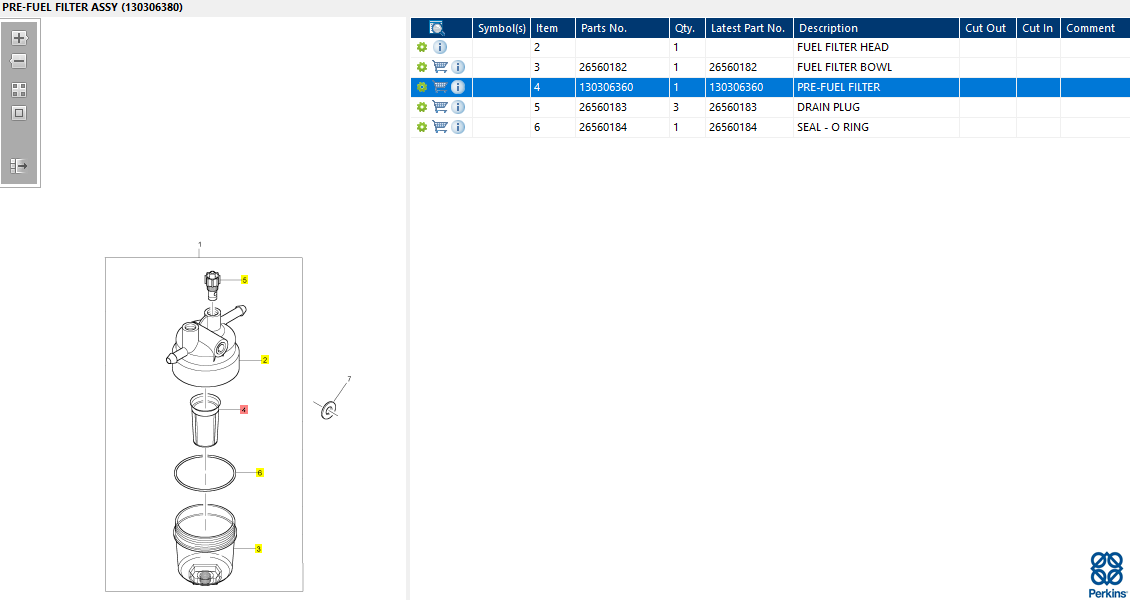
Task: Click the fuel filter bowl drawing
Action: tap(205, 546)
